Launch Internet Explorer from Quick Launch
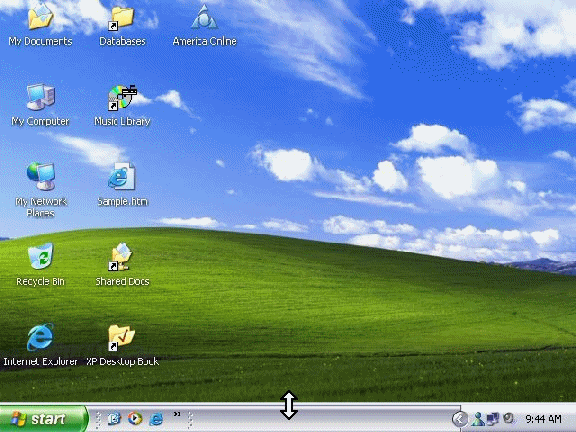 tap(156, 419)
